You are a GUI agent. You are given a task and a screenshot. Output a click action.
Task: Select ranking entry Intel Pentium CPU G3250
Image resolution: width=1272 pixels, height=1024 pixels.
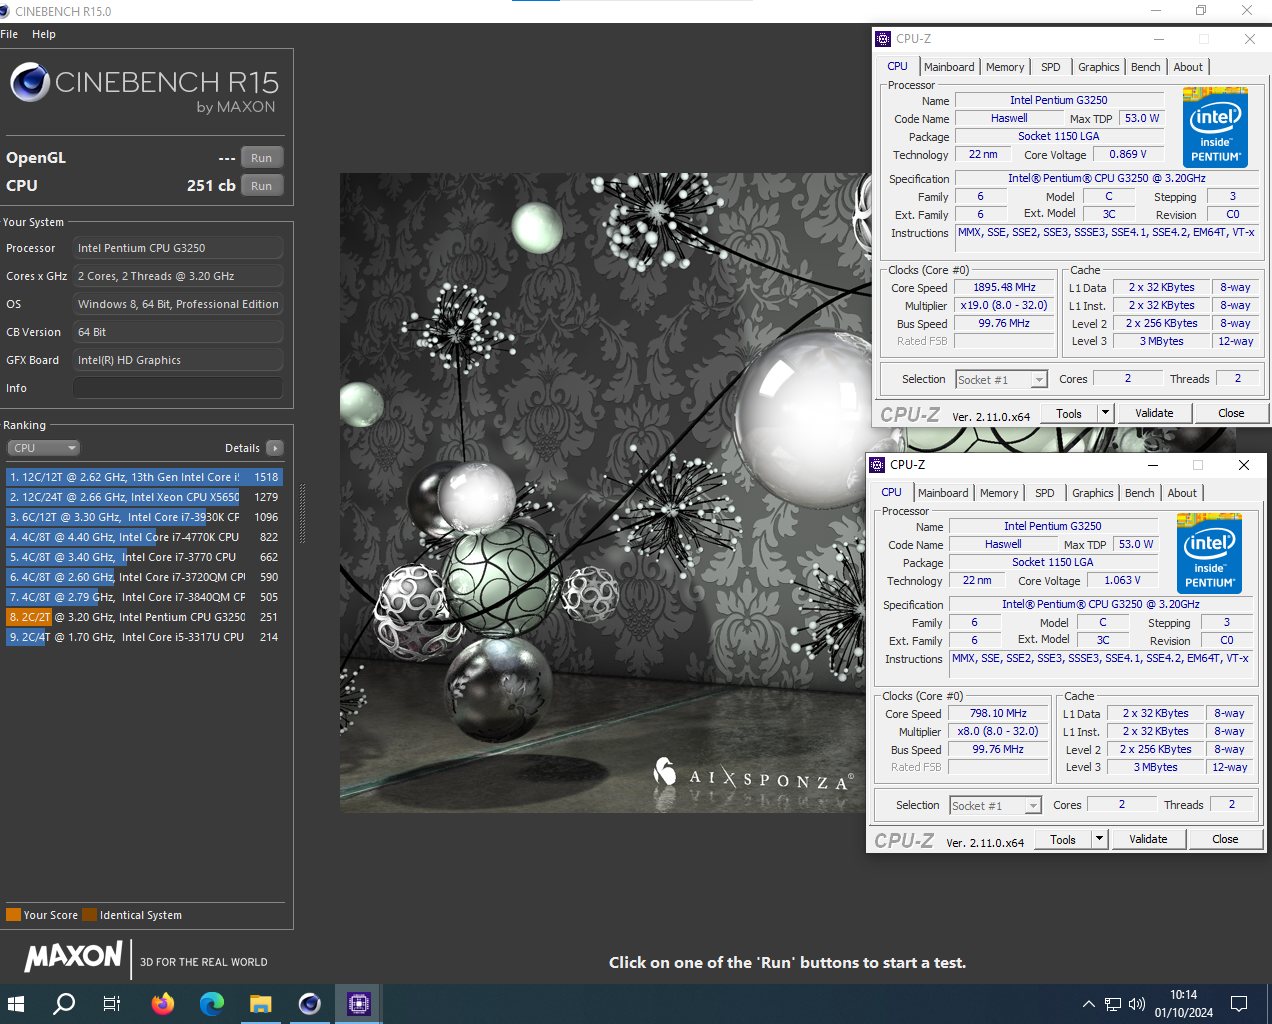pos(144,617)
